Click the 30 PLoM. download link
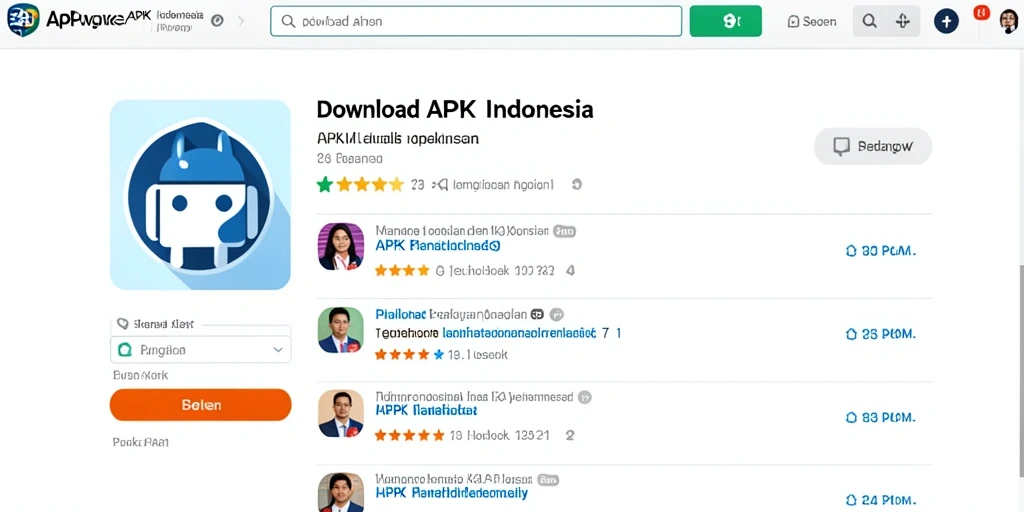The height and width of the screenshot is (512, 1024). pyautogui.click(x=881, y=251)
